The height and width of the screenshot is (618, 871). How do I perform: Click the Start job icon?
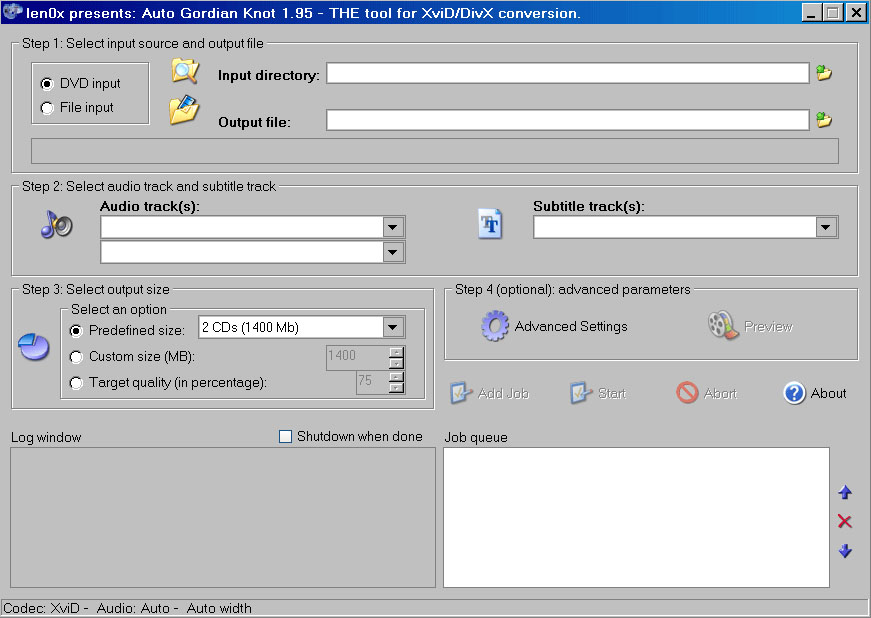[581, 393]
